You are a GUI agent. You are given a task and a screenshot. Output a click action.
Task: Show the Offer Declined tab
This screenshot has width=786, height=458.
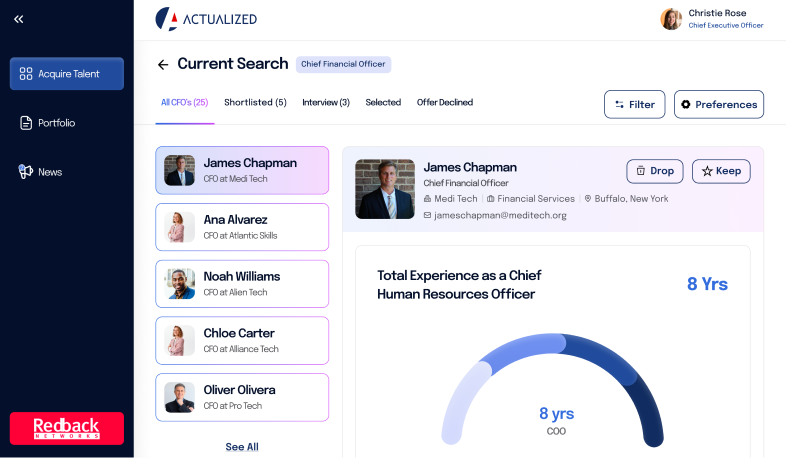[x=445, y=102]
